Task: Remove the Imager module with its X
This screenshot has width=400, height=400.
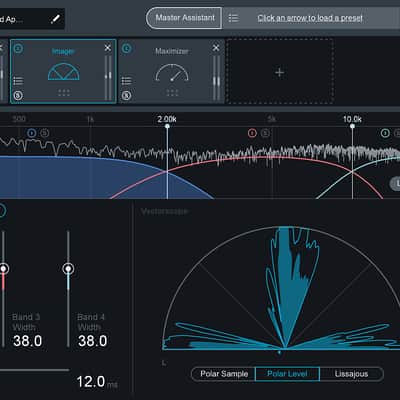Action: [108, 48]
